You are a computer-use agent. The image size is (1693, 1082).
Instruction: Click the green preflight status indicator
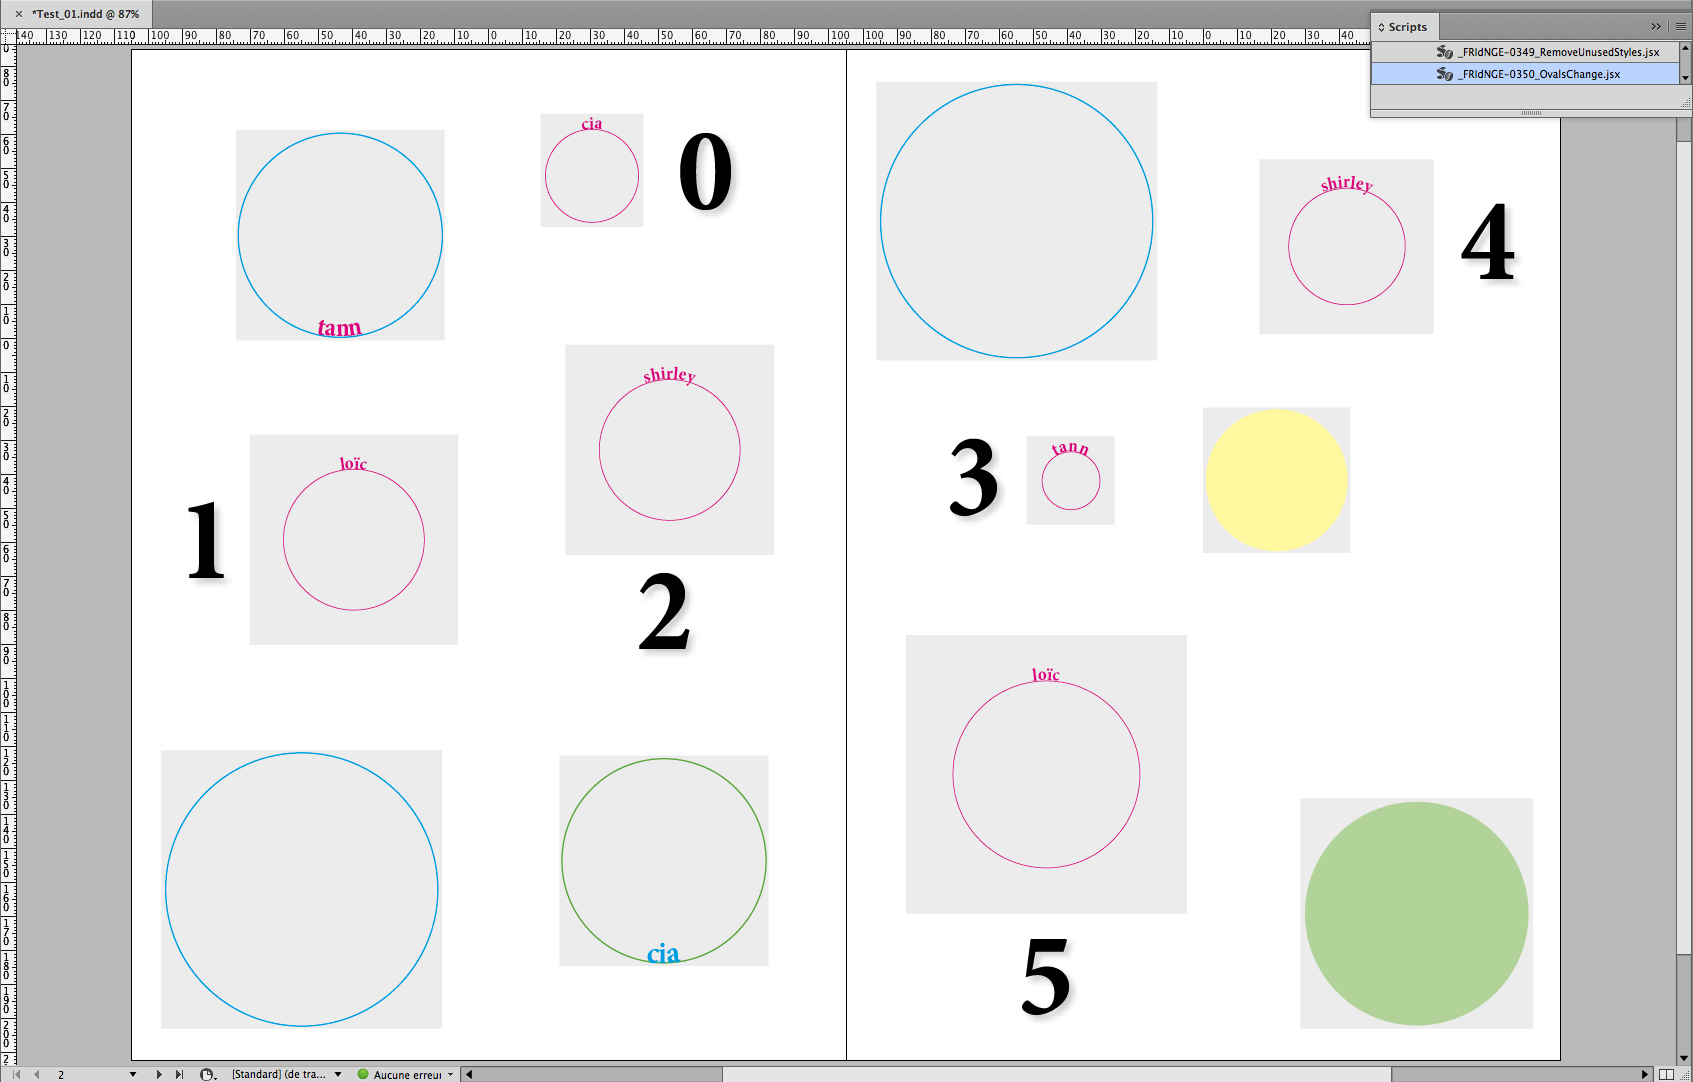pos(363,1074)
